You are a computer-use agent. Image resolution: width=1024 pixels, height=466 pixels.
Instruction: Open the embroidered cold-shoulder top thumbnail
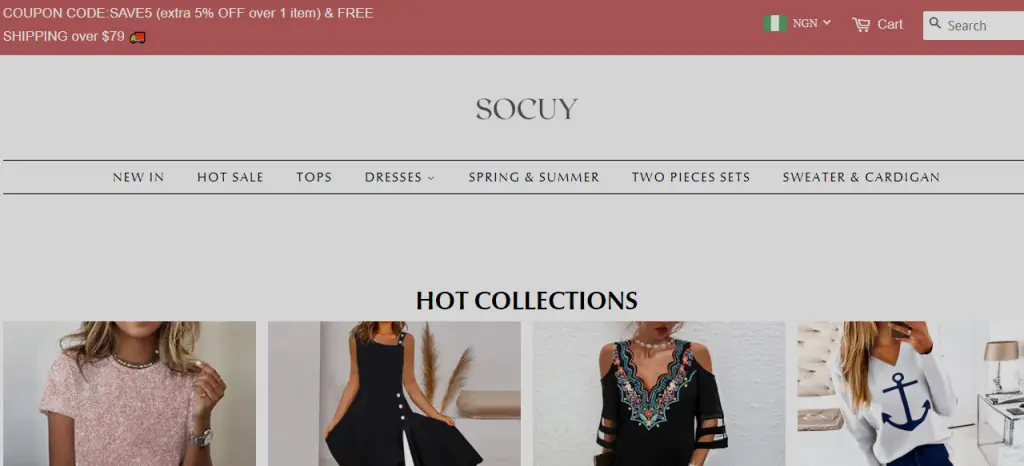(x=659, y=394)
